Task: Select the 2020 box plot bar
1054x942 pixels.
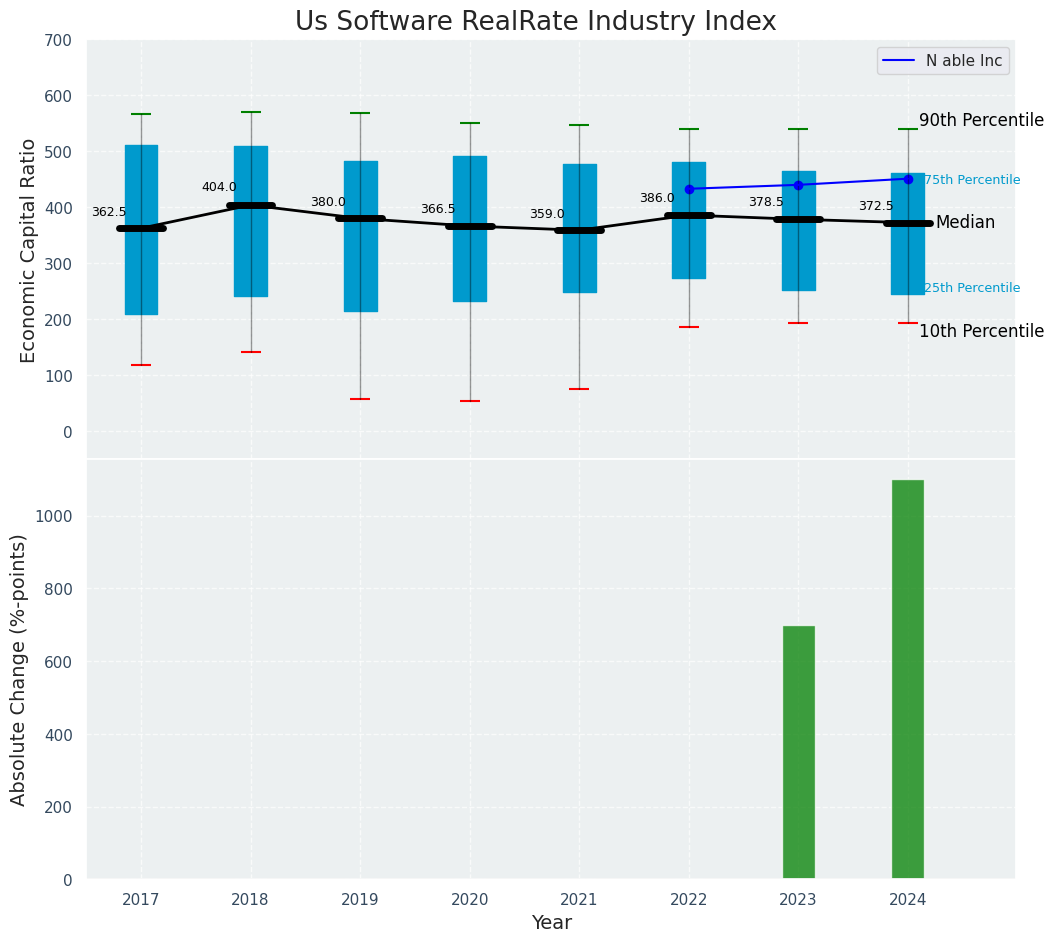Action: click(470, 229)
